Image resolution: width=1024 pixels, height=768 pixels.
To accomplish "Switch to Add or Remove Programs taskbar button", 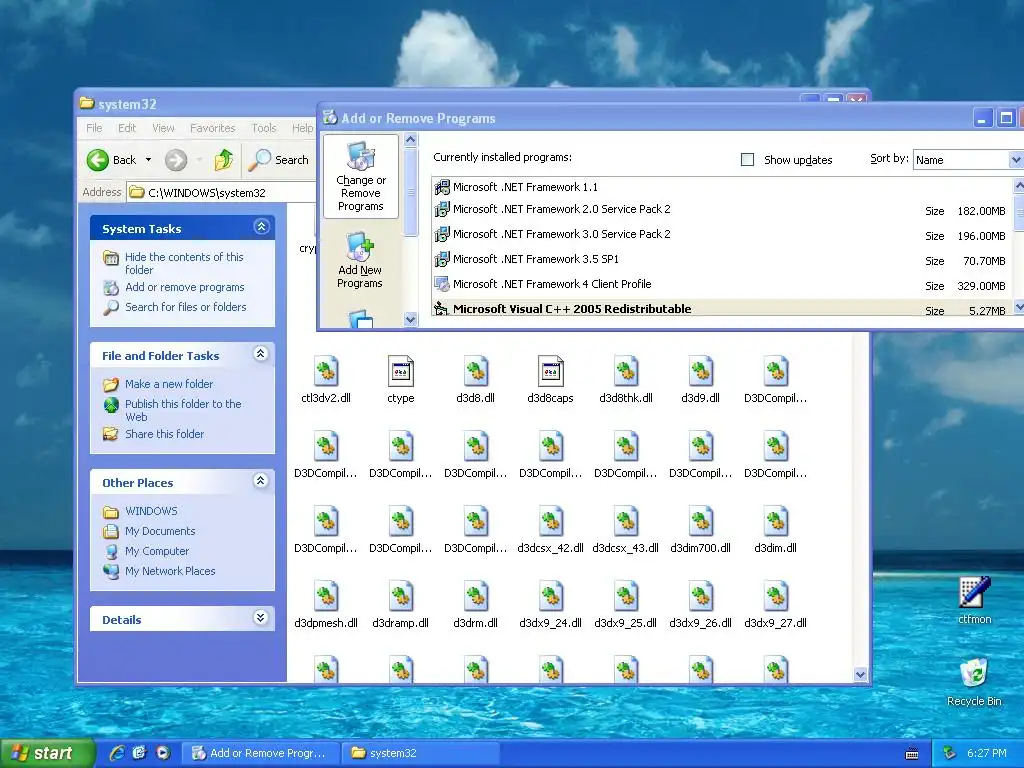I will coord(260,753).
